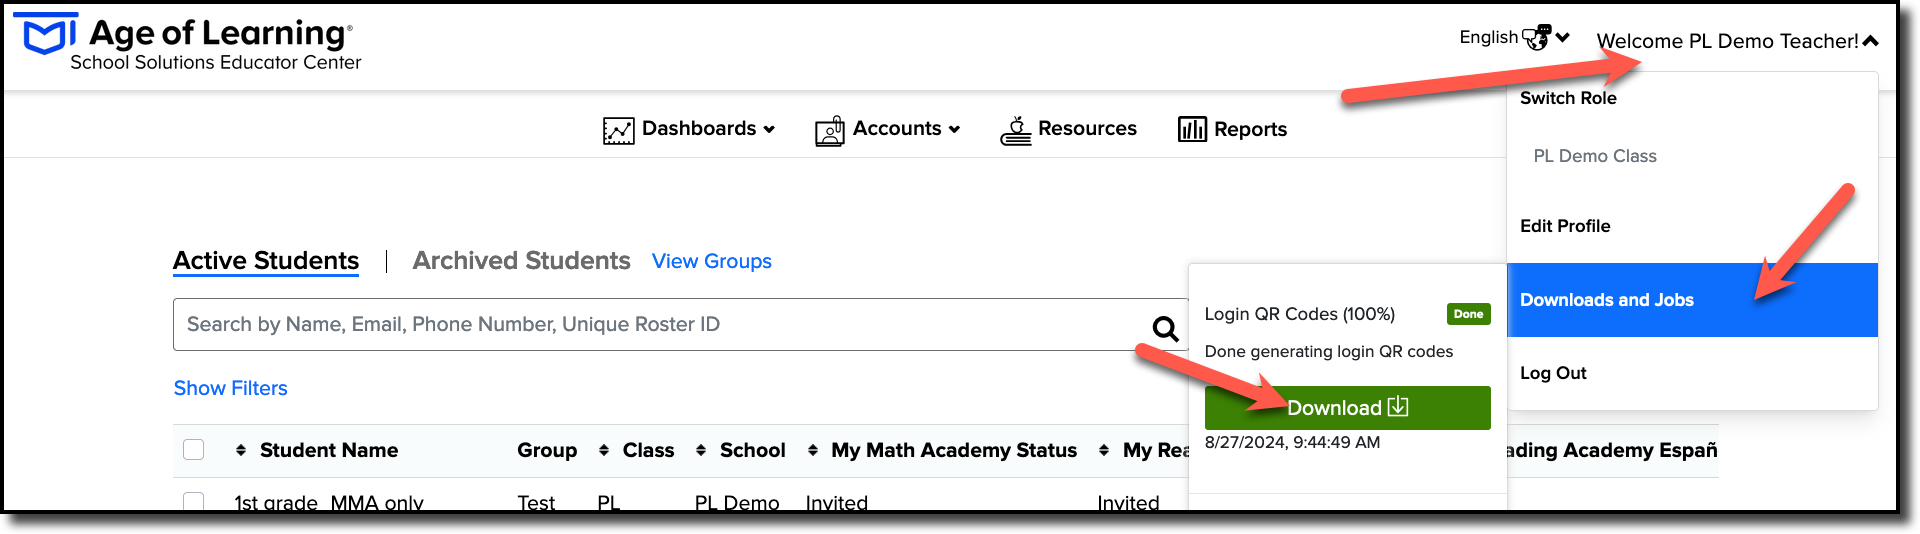Sort the Class column with its arrows
Viewport: 1920px width, 534px height.
(x=604, y=450)
